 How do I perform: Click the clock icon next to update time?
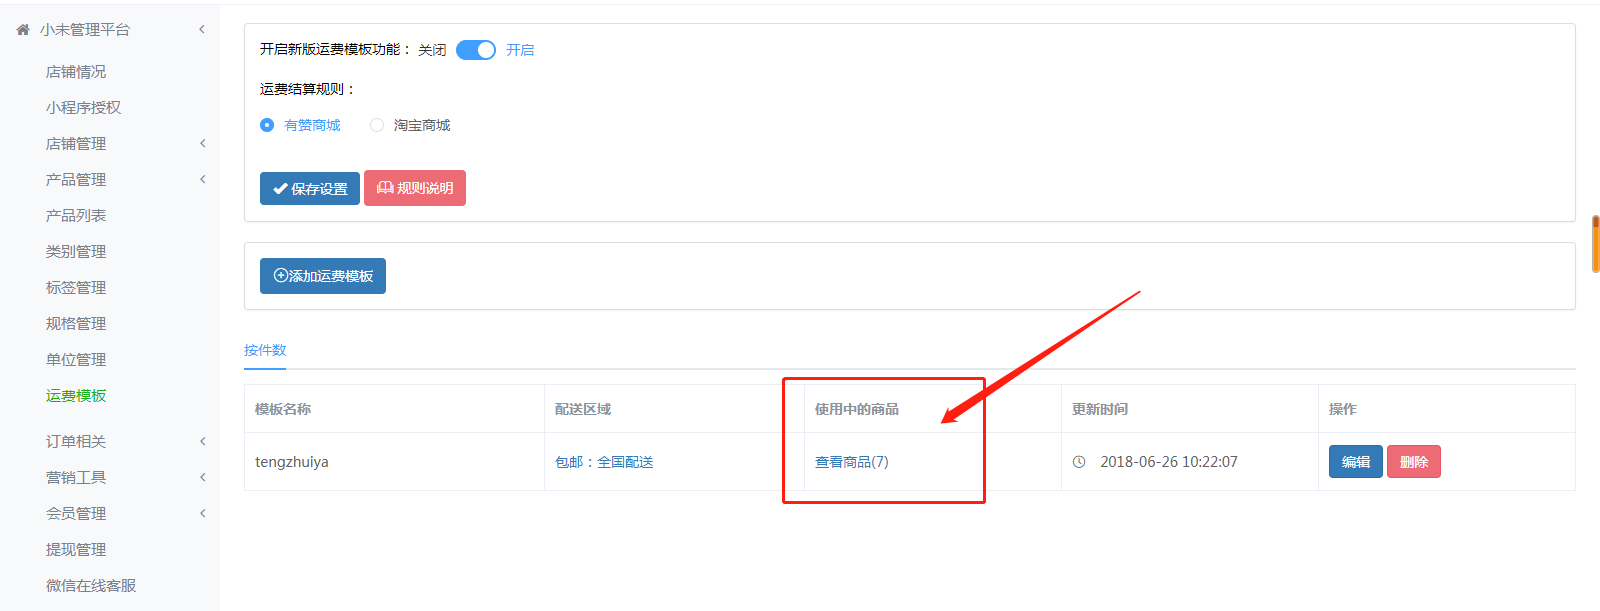point(1079,462)
